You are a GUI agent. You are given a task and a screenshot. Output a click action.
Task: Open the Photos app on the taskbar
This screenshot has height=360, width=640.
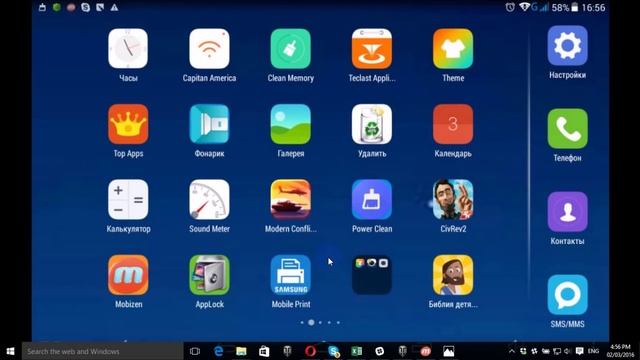tap(449, 351)
